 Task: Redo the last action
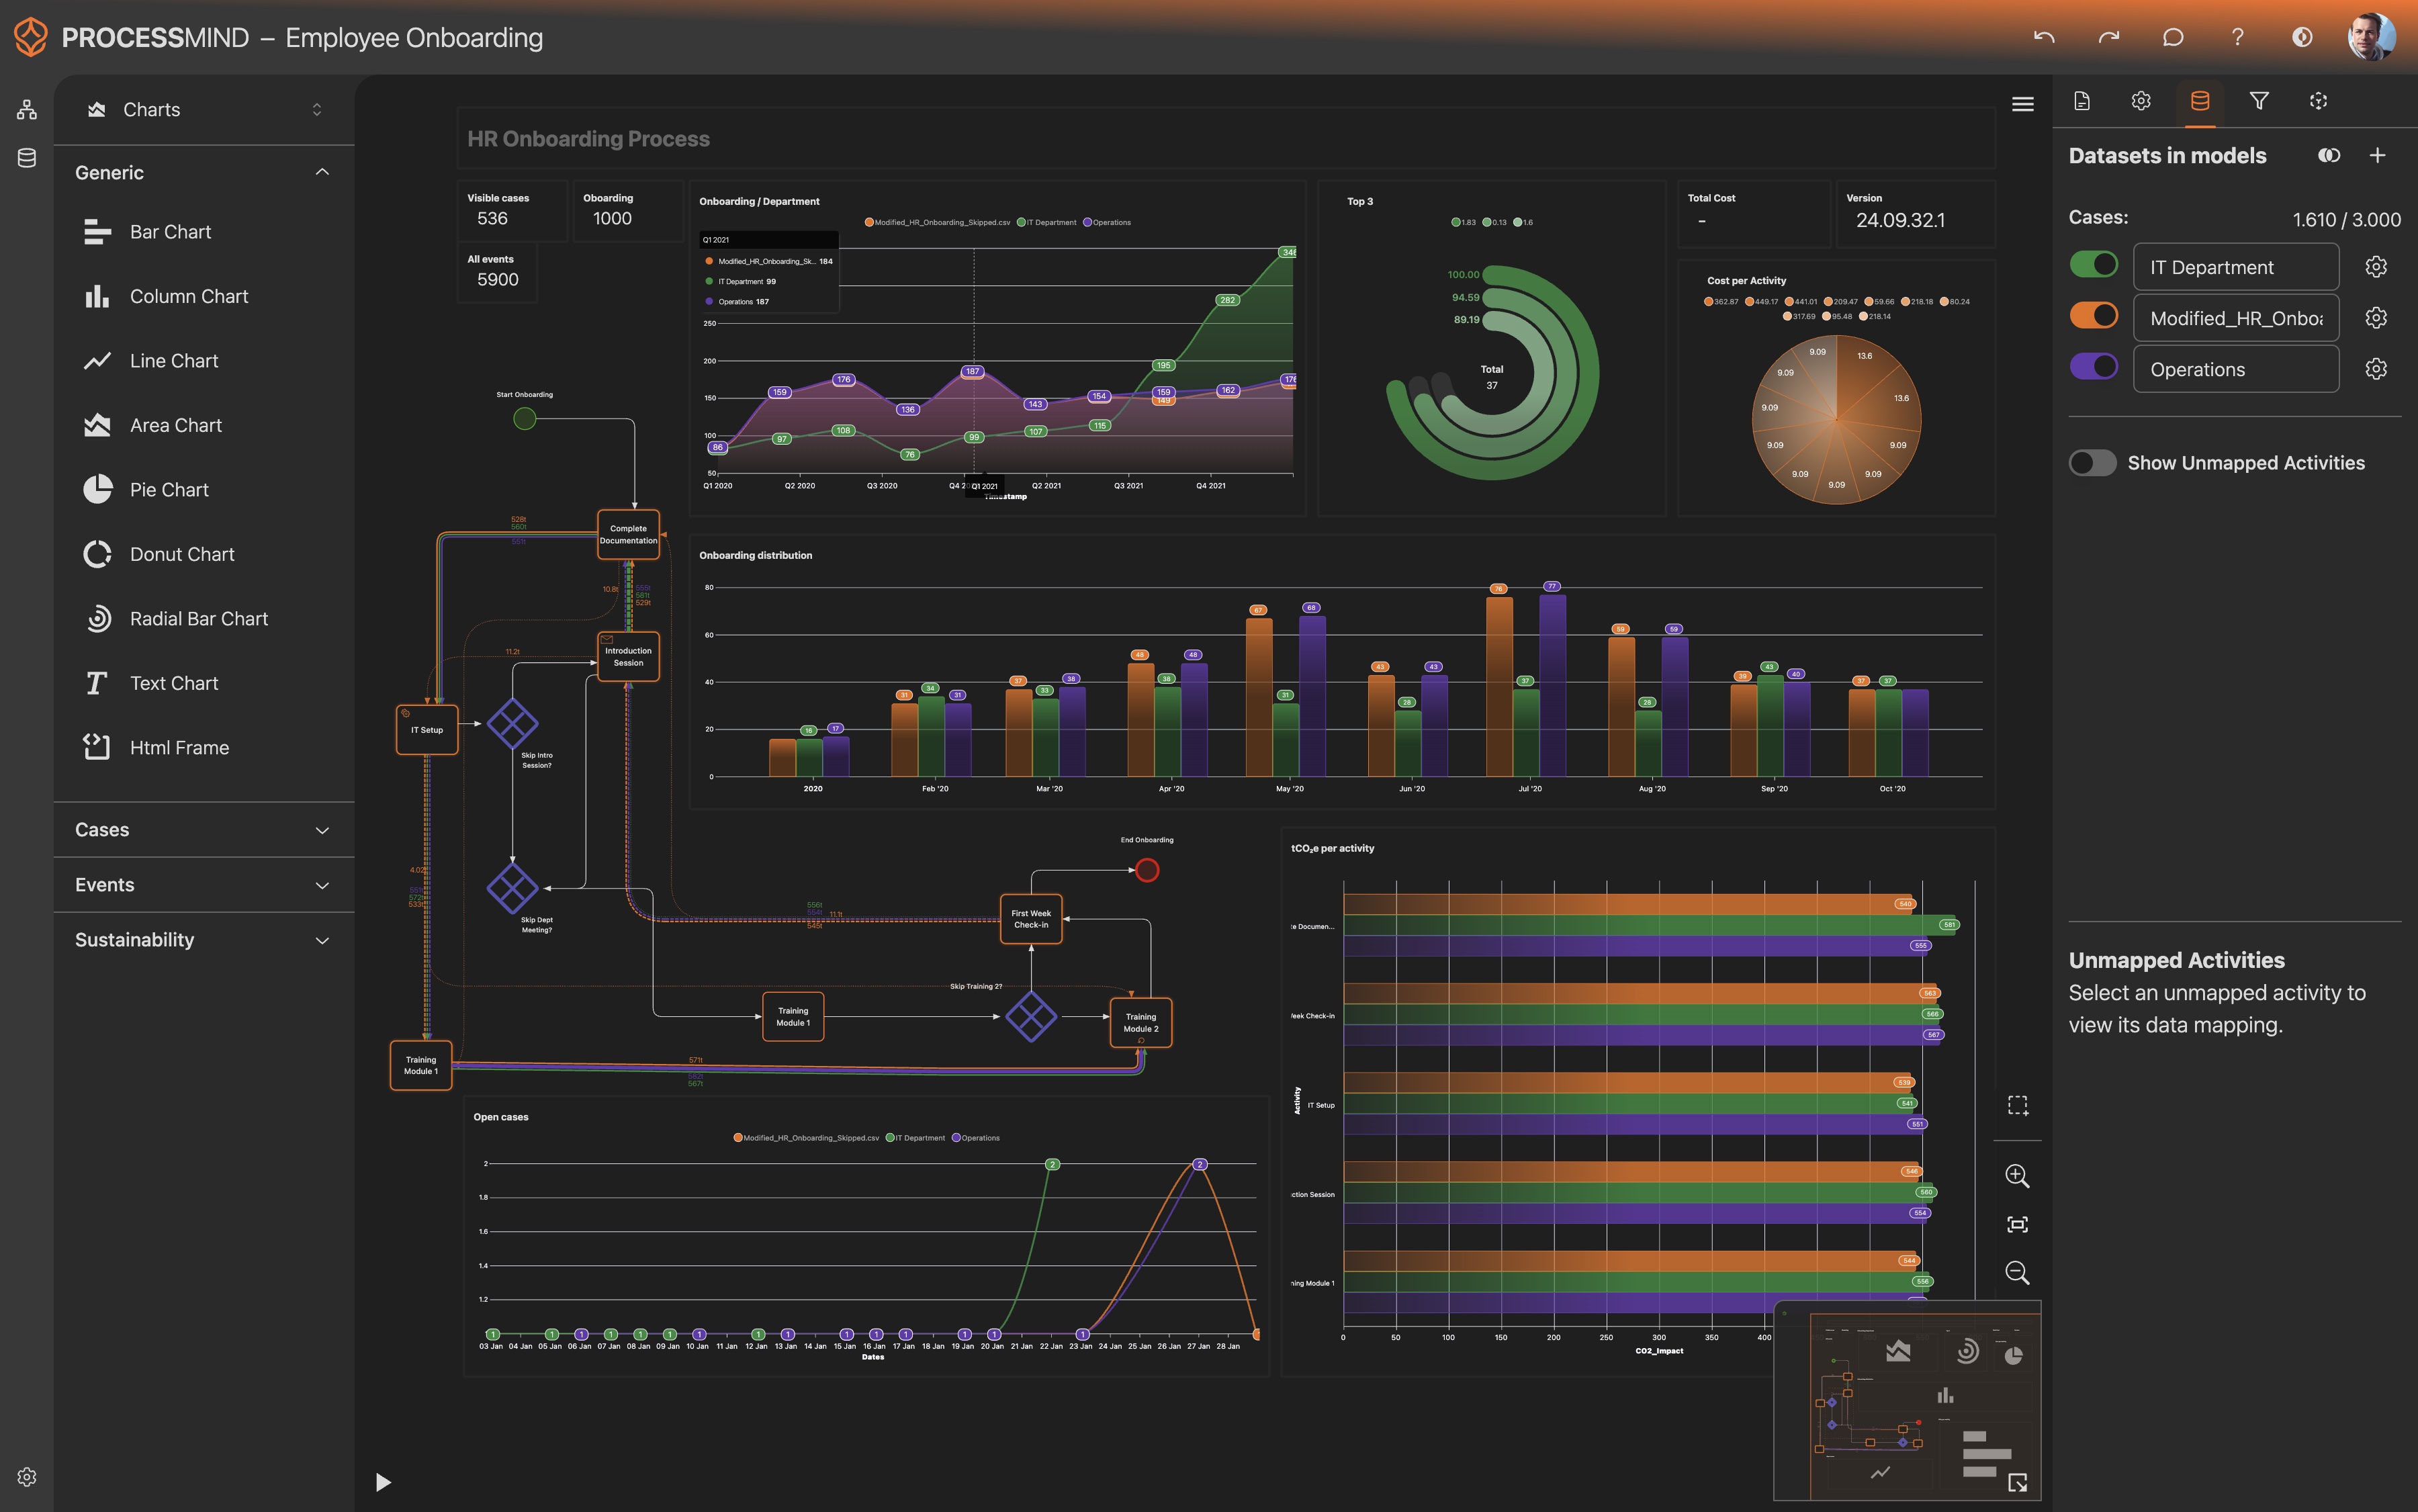coord(2109,37)
